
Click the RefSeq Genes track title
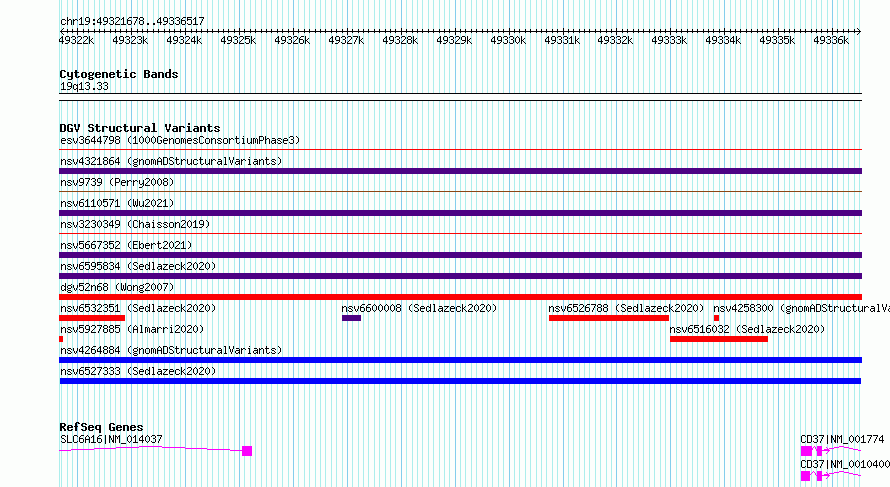pyautogui.click(x=101, y=427)
